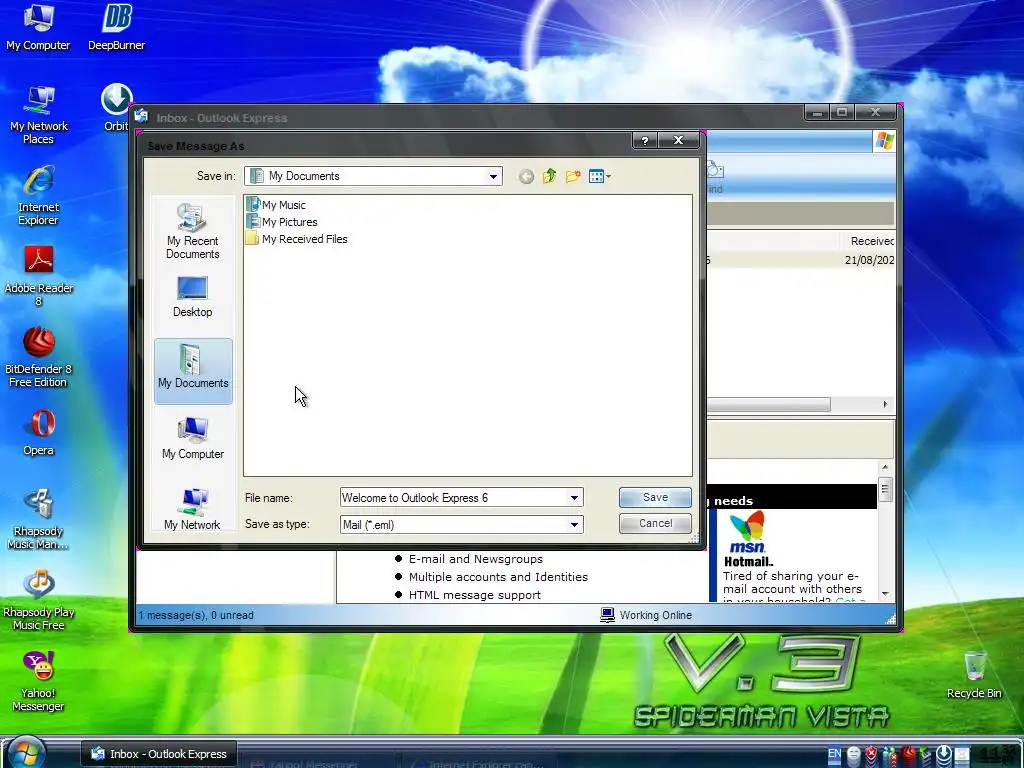Select the My Pictures folder
This screenshot has width=1024, height=768.
282,222
